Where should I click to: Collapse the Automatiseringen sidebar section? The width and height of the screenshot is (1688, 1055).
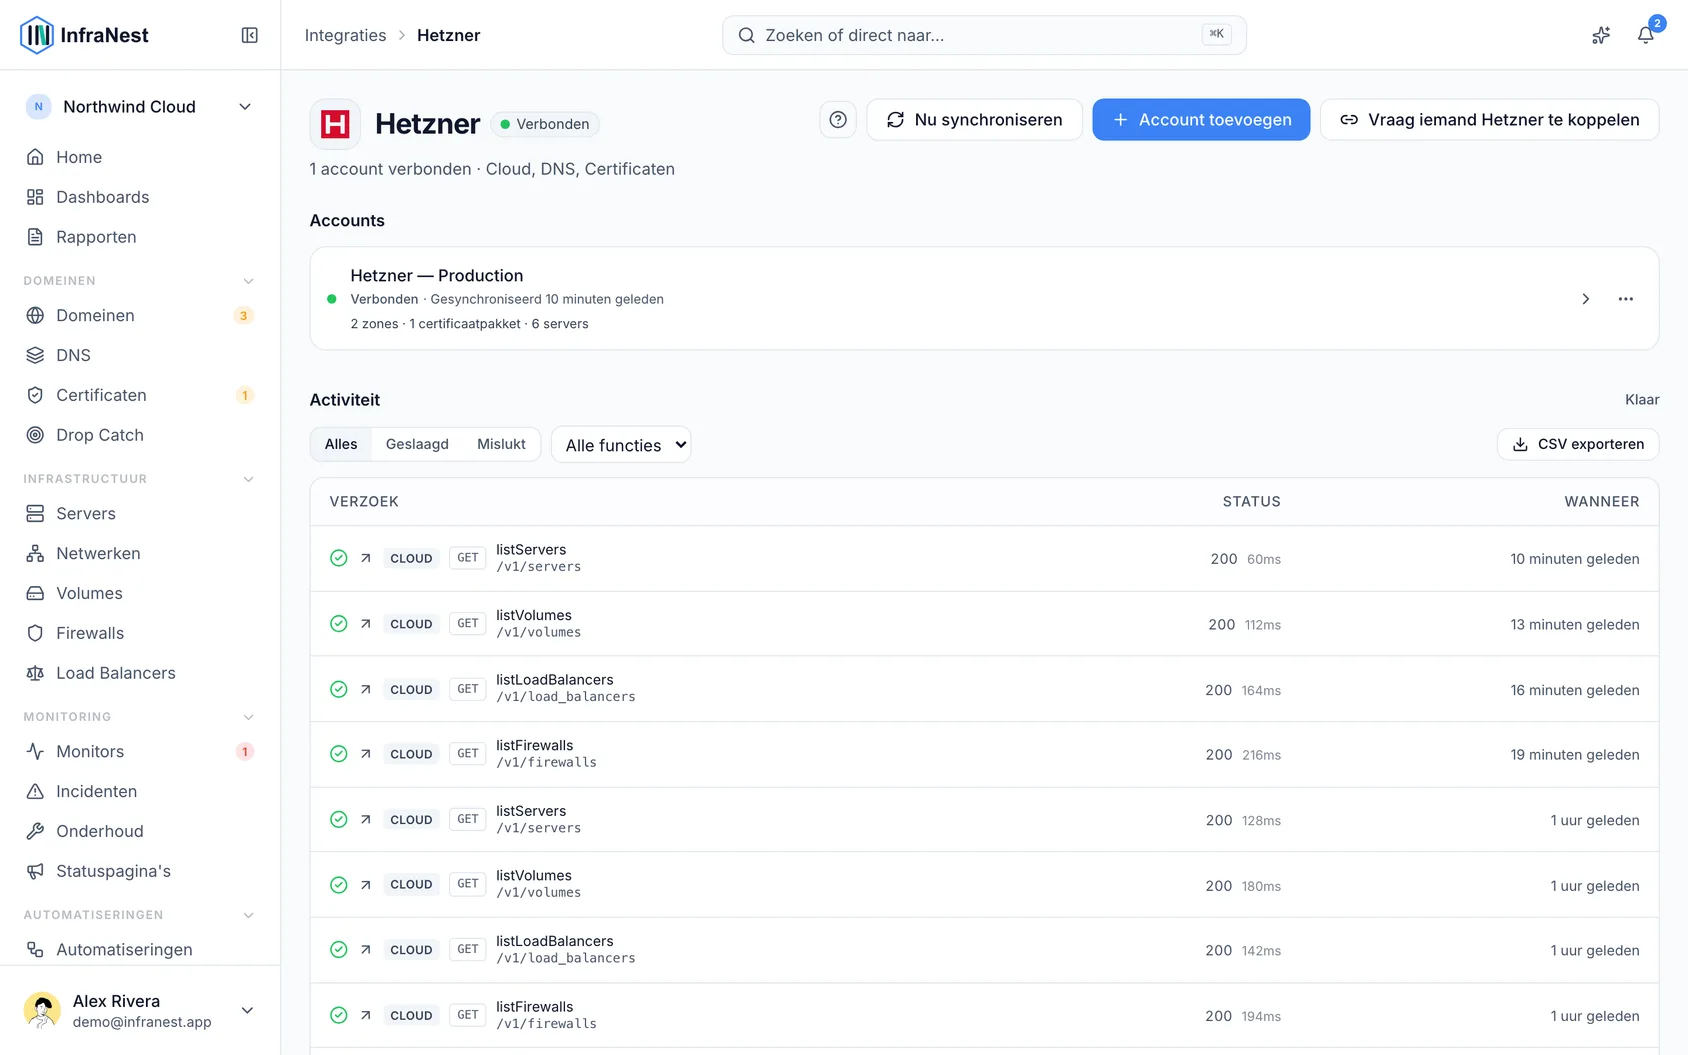[x=249, y=915]
